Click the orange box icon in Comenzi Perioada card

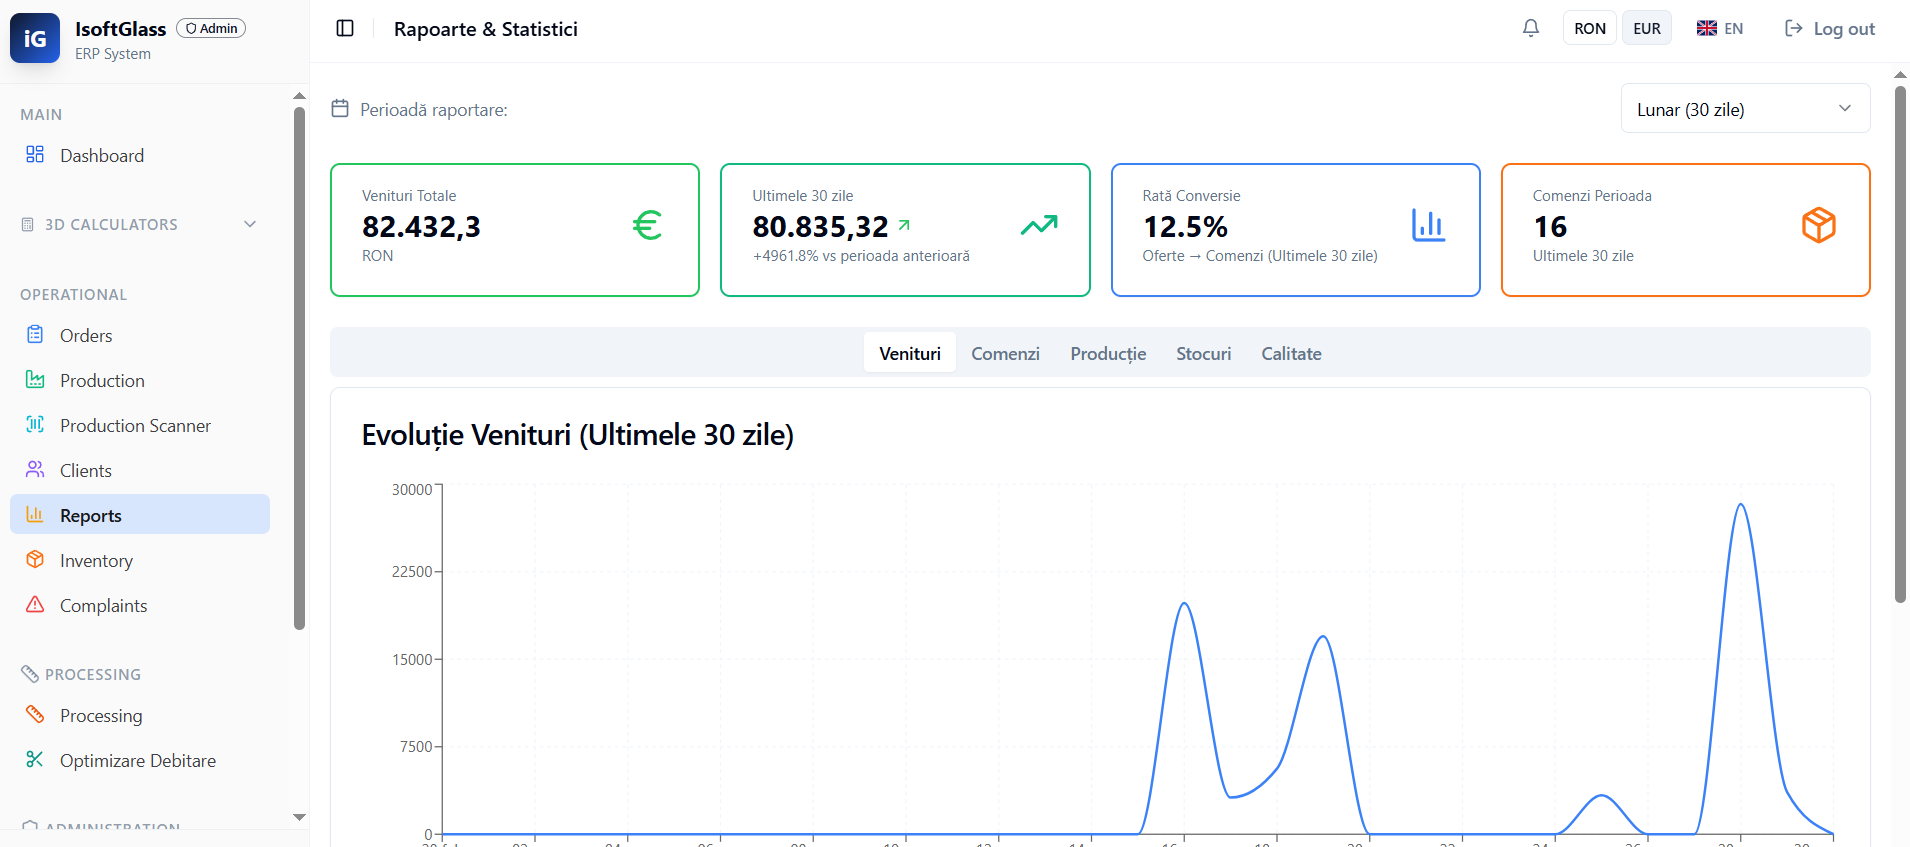pos(1818,226)
